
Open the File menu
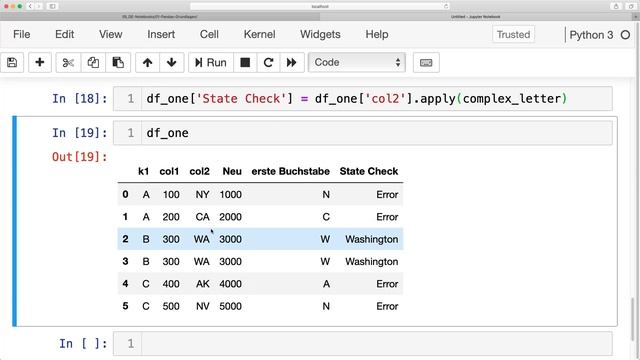[x=22, y=34]
